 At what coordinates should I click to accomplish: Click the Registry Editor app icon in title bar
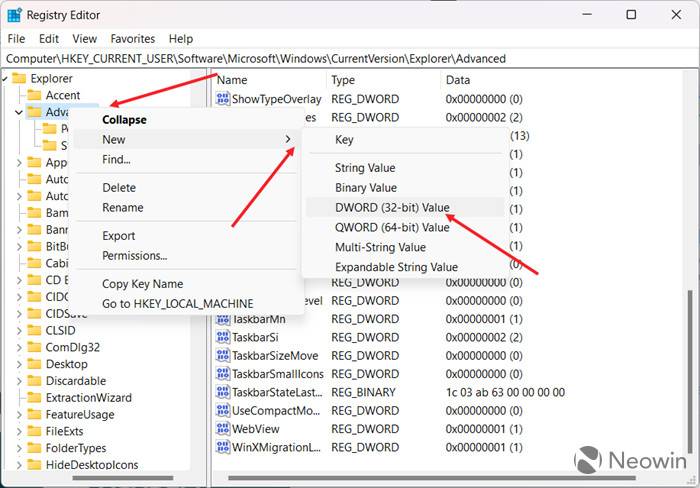pos(14,15)
